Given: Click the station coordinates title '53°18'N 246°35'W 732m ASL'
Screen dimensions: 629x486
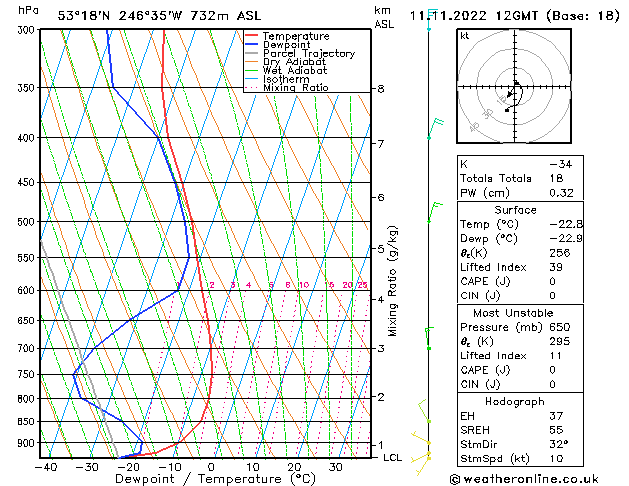Looking at the screenshot, I should 159,16.
